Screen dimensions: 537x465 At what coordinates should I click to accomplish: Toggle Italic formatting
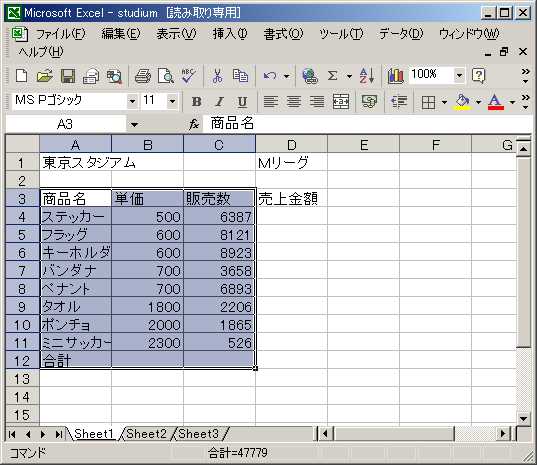pyautogui.click(x=220, y=102)
